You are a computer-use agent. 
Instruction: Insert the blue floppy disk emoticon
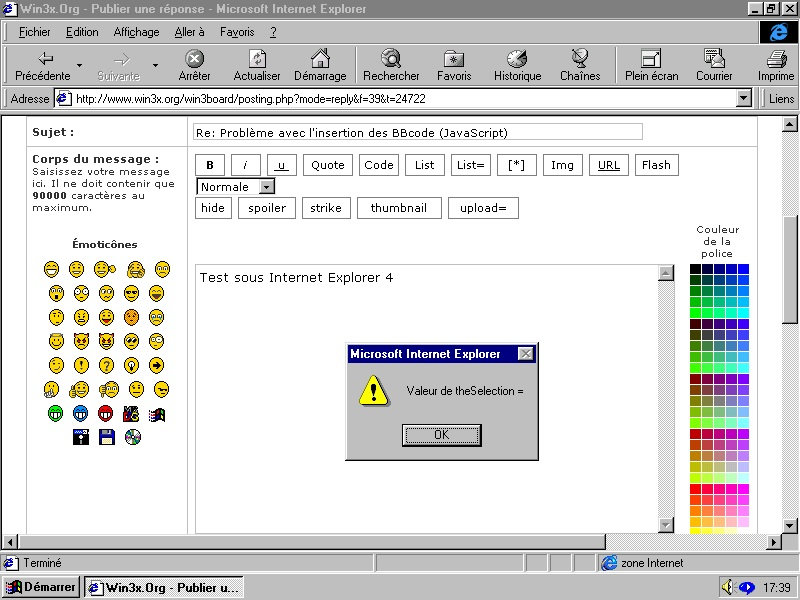[107, 437]
